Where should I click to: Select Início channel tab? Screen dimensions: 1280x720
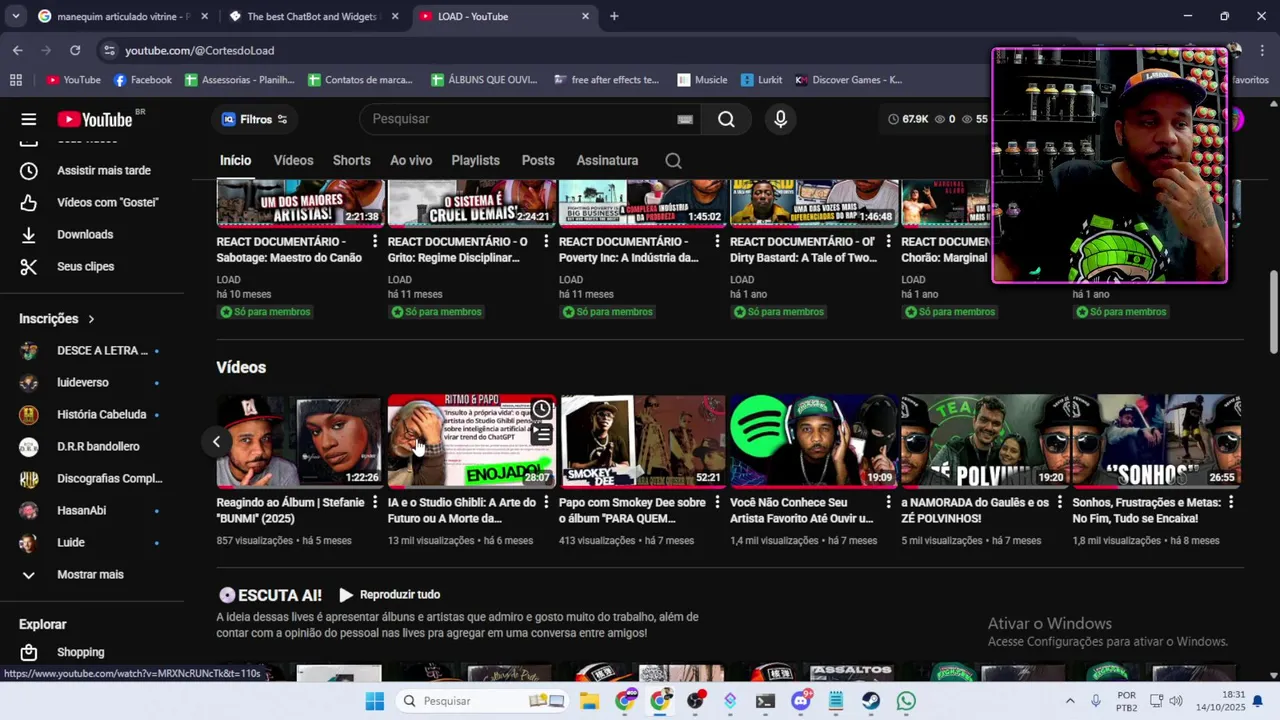(x=235, y=160)
